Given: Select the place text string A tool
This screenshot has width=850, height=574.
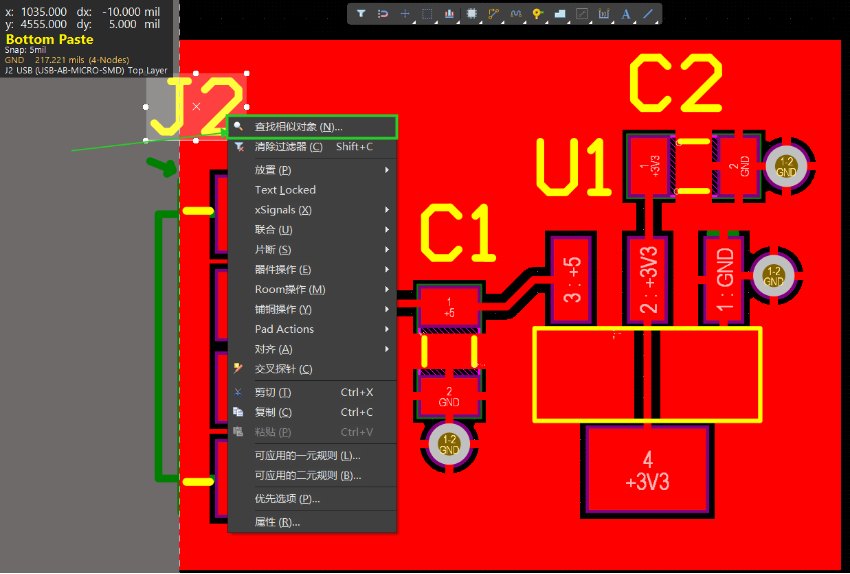Looking at the screenshot, I should tap(626, 14).
